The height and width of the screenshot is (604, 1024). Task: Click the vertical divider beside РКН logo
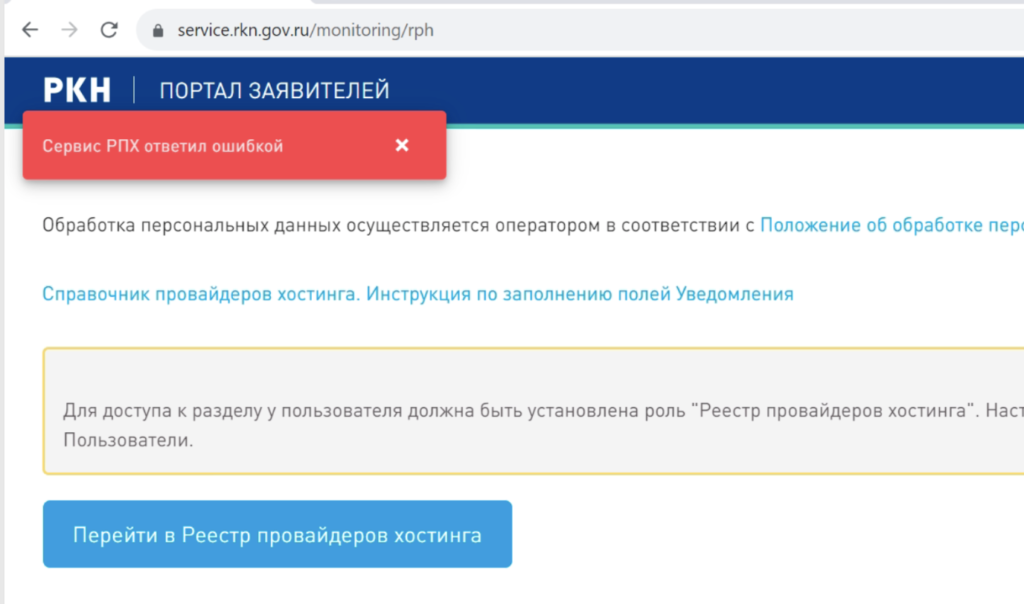click(x=134, y=91)
